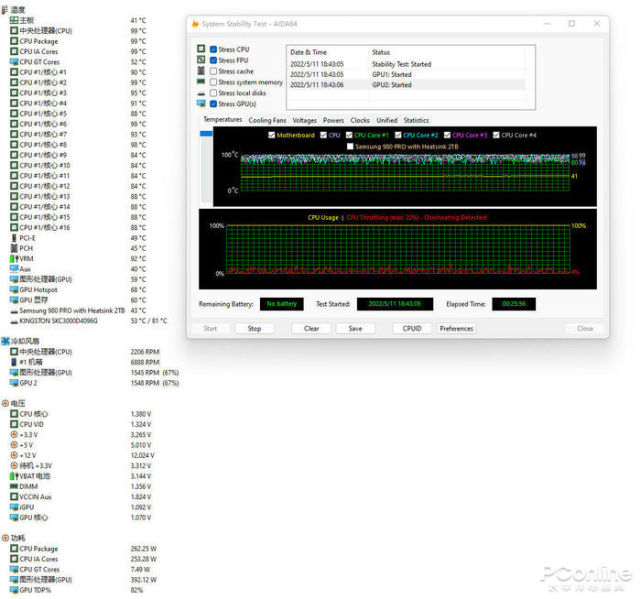Viewport: 641px width, 599px height.
Task: Click the 主板 motherboard icon
Action: pyautogui.click(x=14, y=20)
